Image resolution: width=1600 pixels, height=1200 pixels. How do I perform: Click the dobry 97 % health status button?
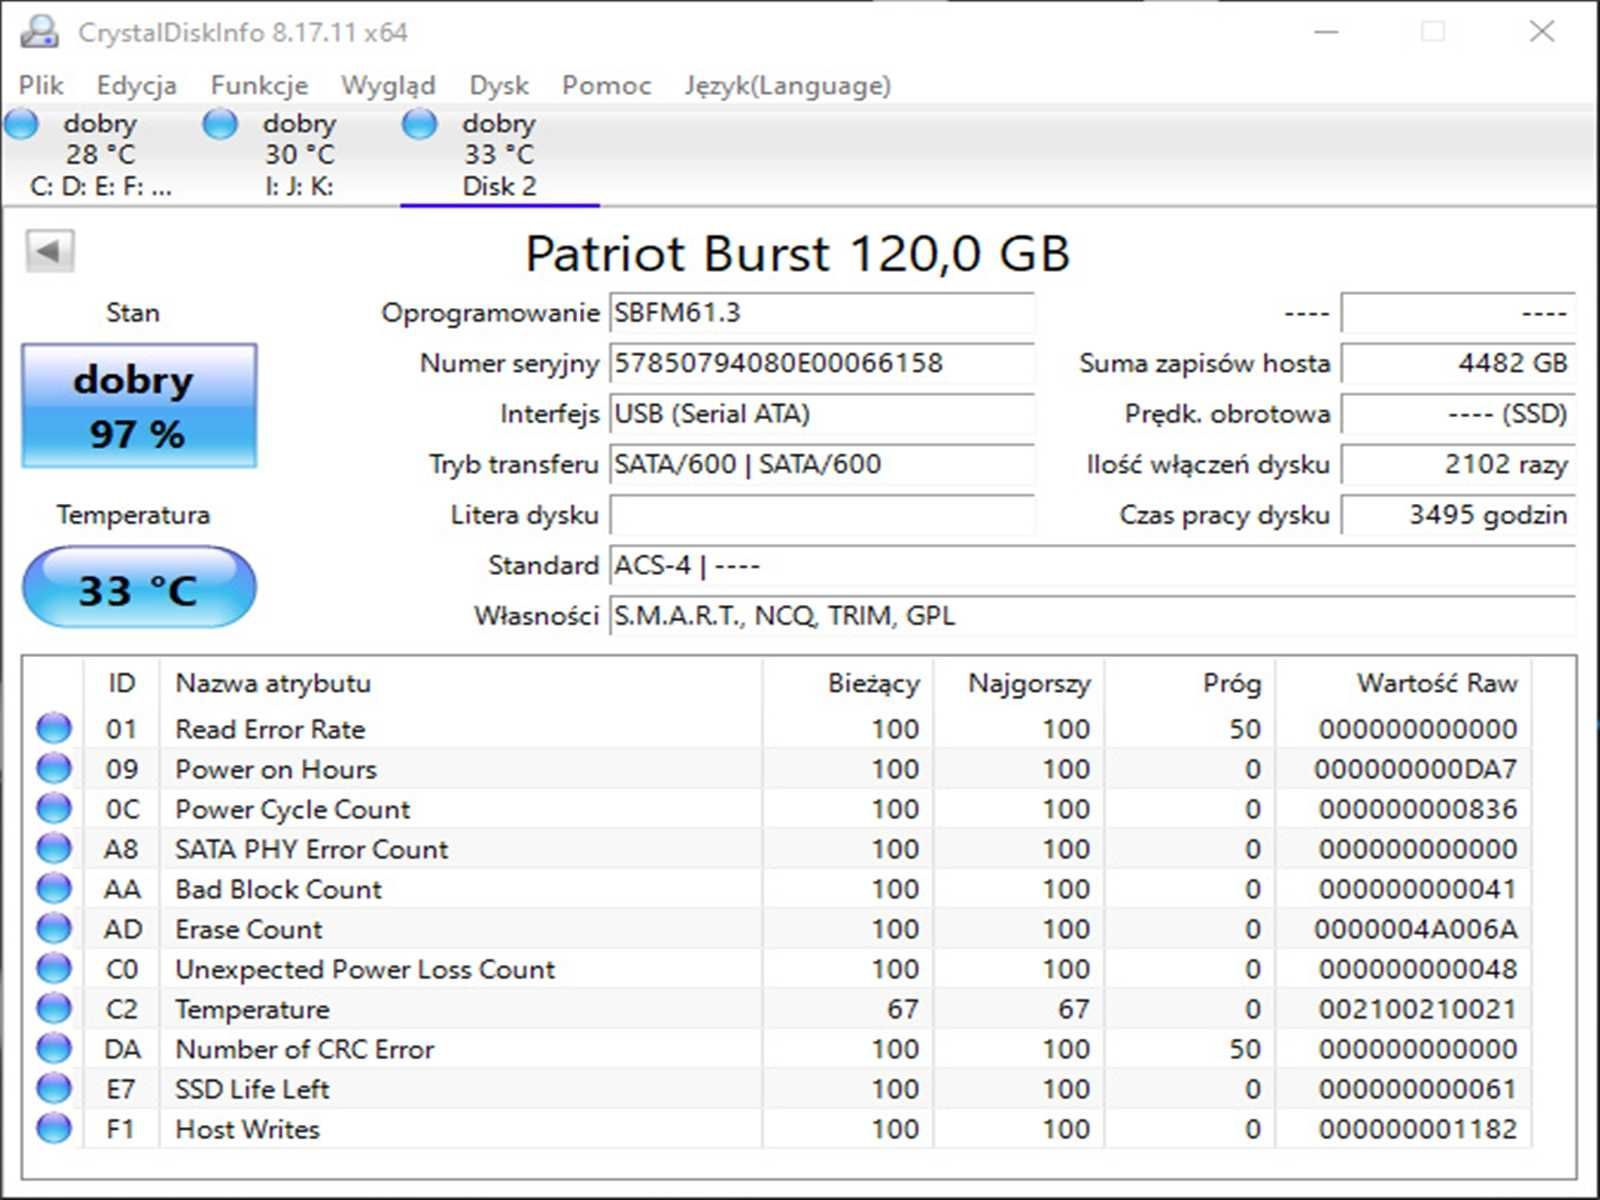[139, 405]
